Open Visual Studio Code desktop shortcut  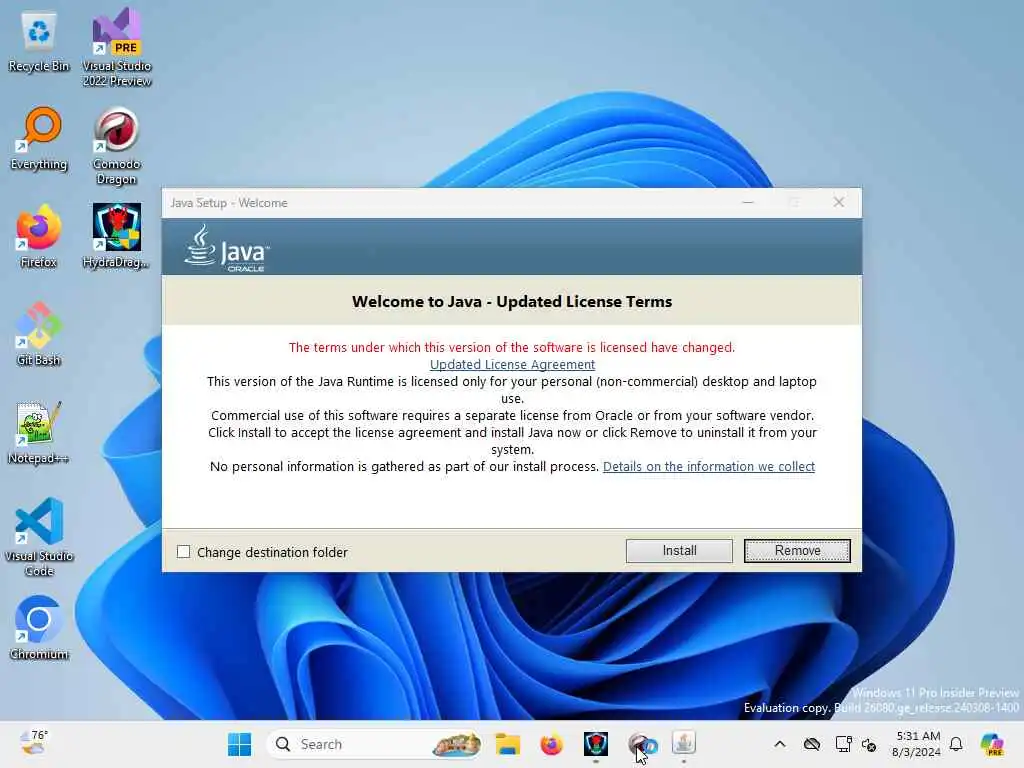coord(39,537)
